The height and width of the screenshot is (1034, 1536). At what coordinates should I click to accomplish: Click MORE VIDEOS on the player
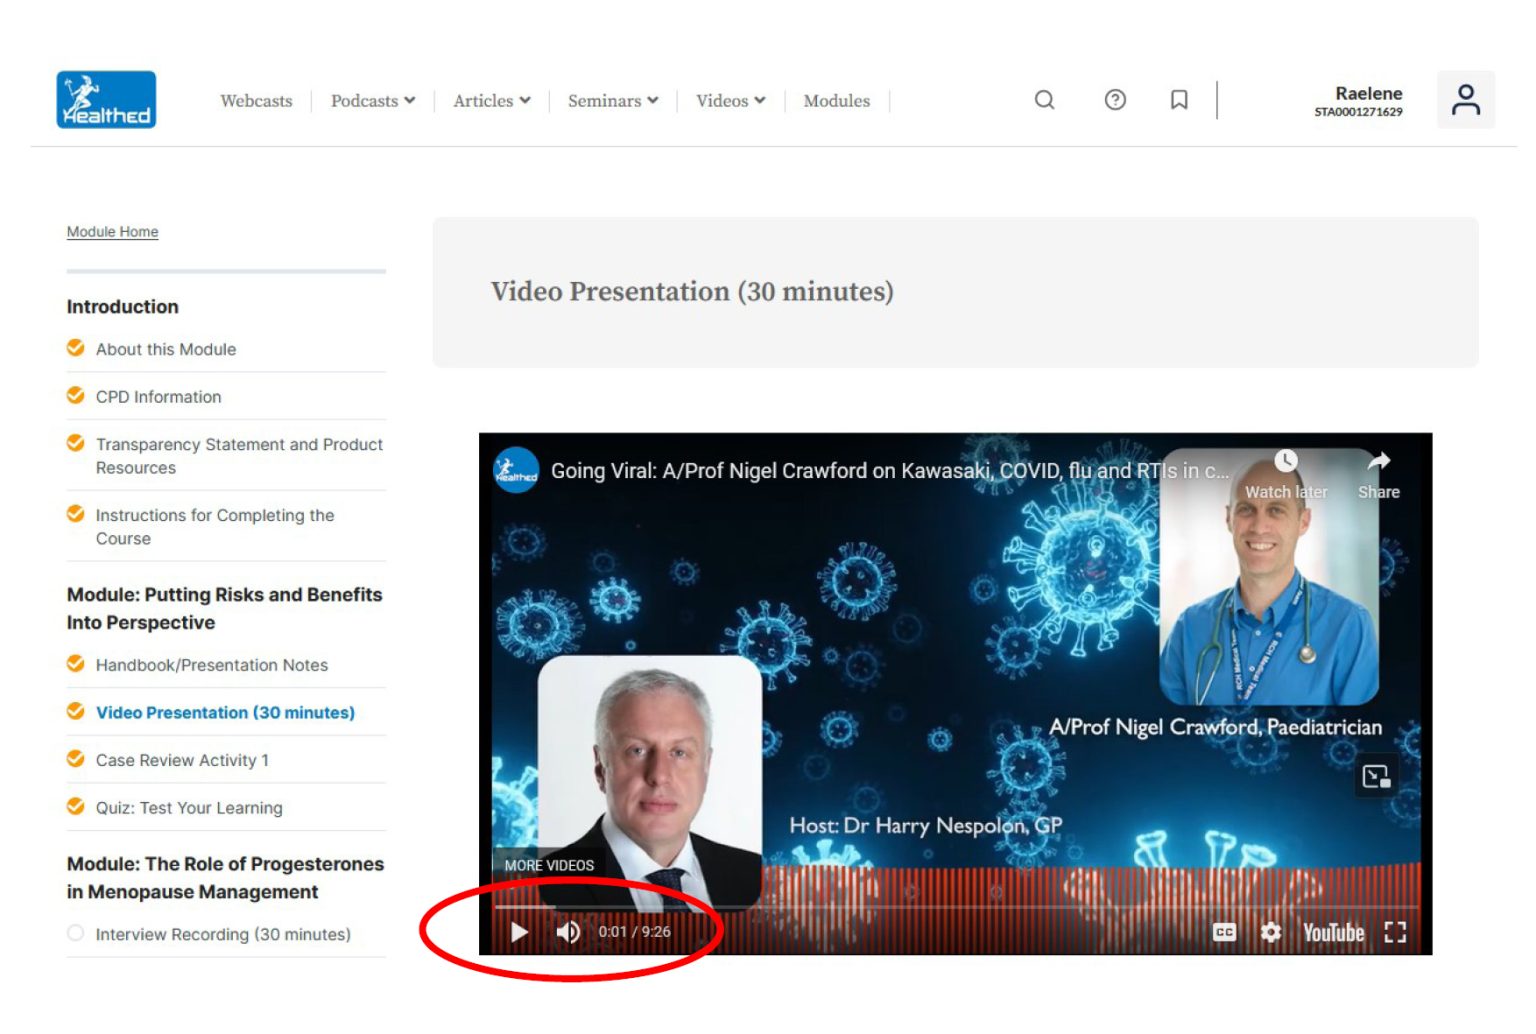pos(549,865)
